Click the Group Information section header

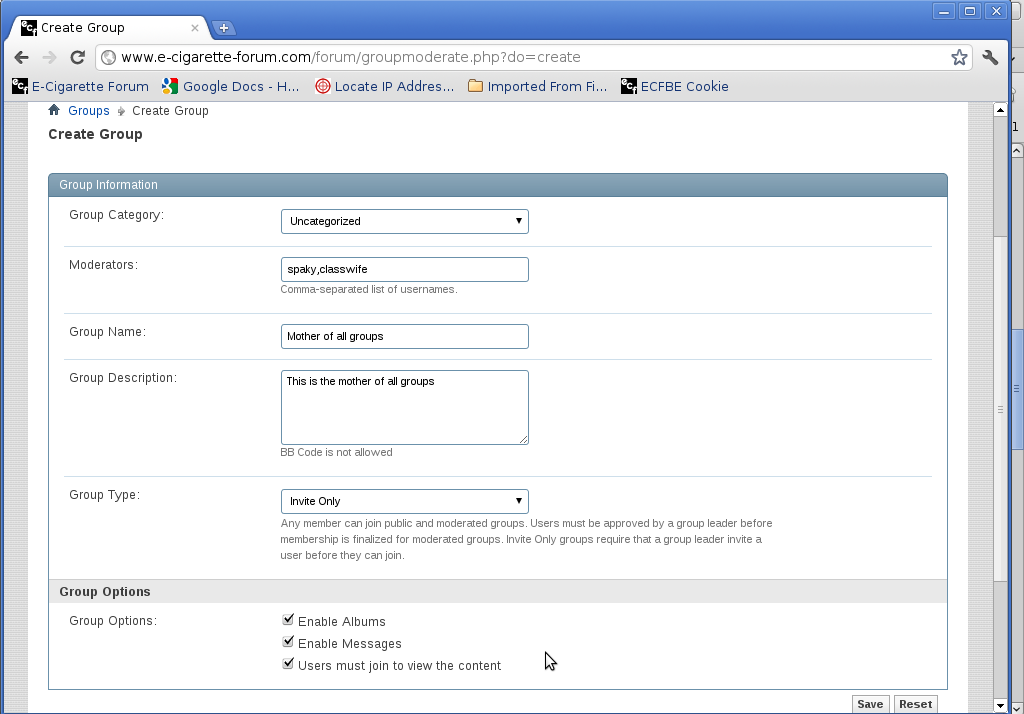point(498,185)
